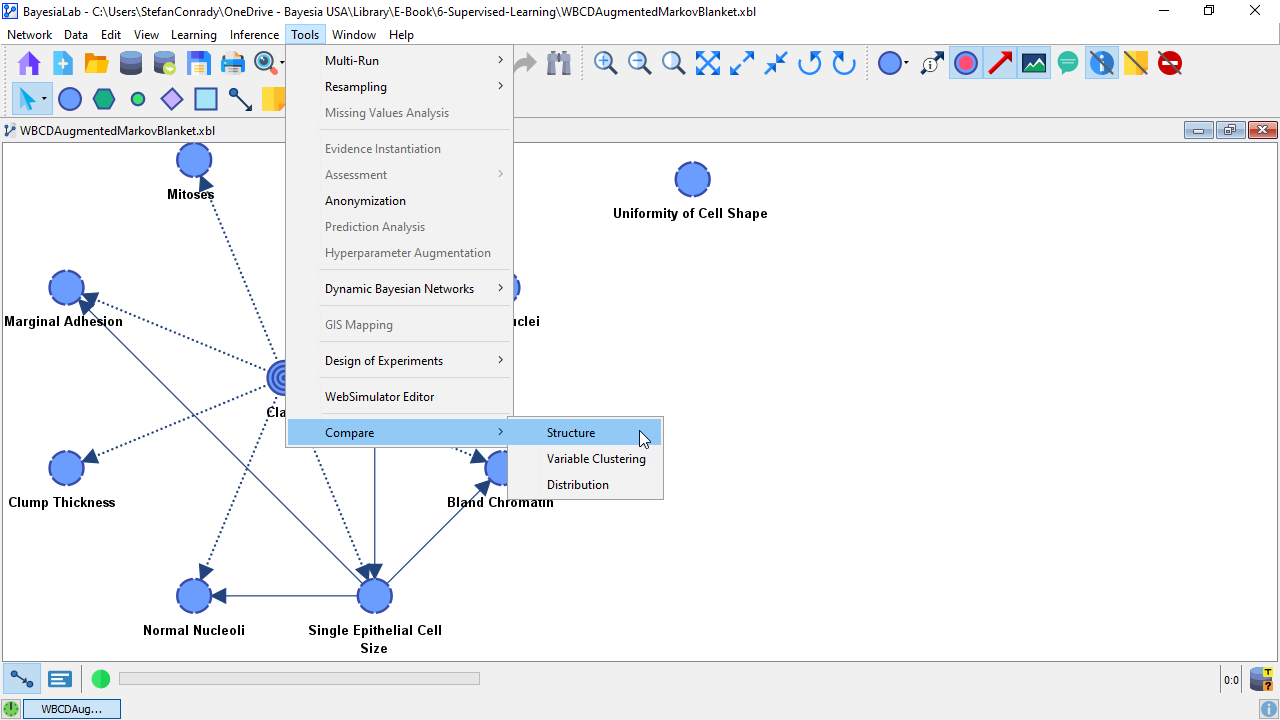Select the arc creation tool
The height and width of the screenshot is (720, 1280).
240,99
